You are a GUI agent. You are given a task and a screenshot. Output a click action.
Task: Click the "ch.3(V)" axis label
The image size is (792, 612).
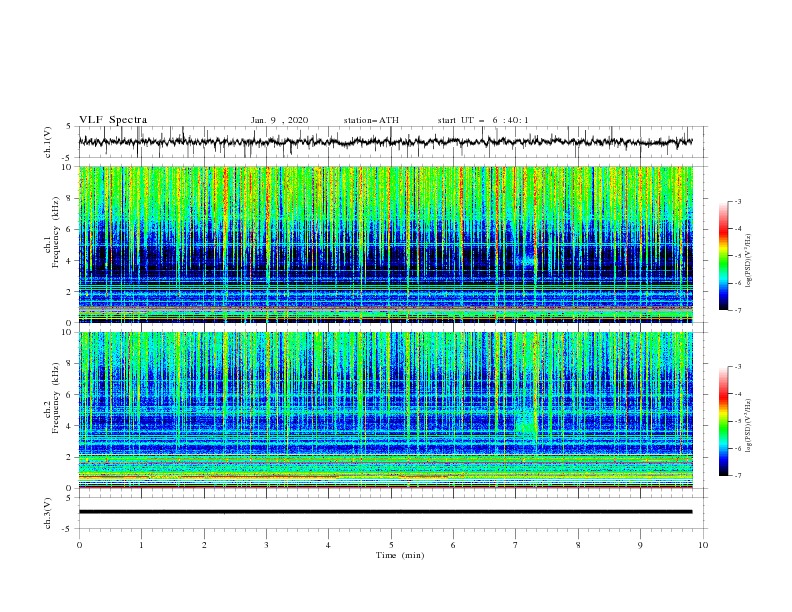[x=48, y=513]
